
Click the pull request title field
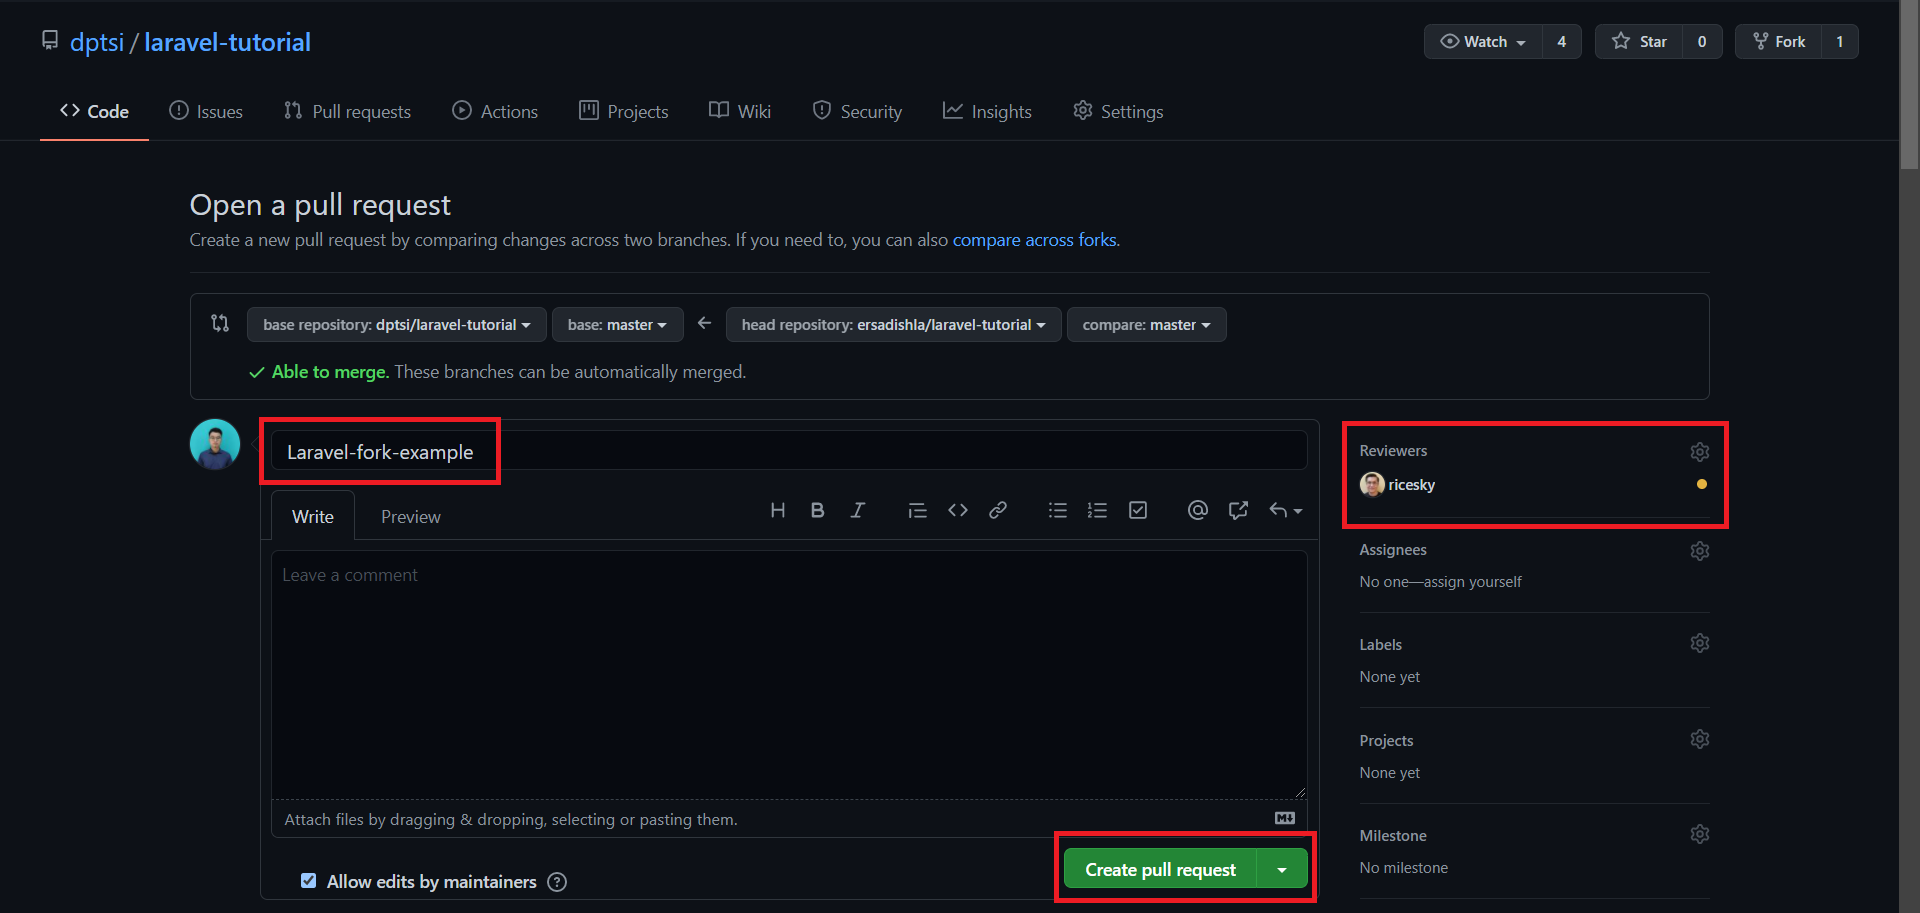[789, 451]
